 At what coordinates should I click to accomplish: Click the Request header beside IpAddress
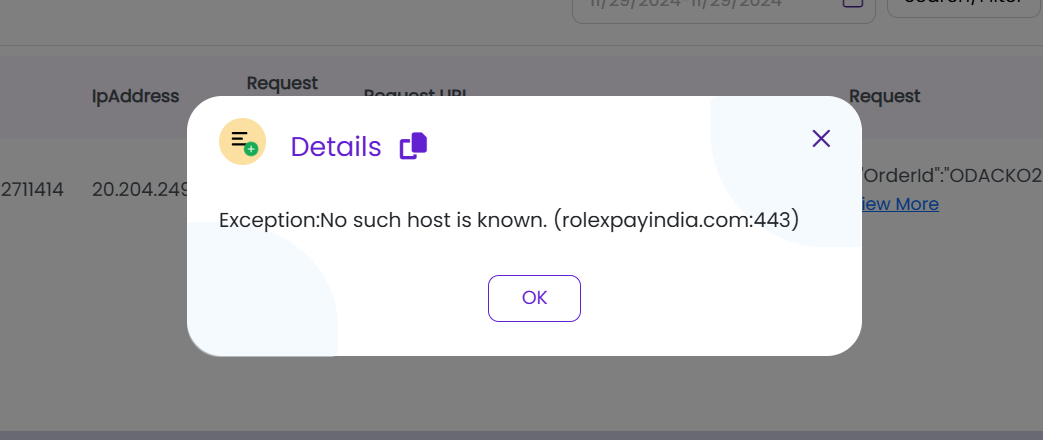pyautogui.click(x=282, y=83)
